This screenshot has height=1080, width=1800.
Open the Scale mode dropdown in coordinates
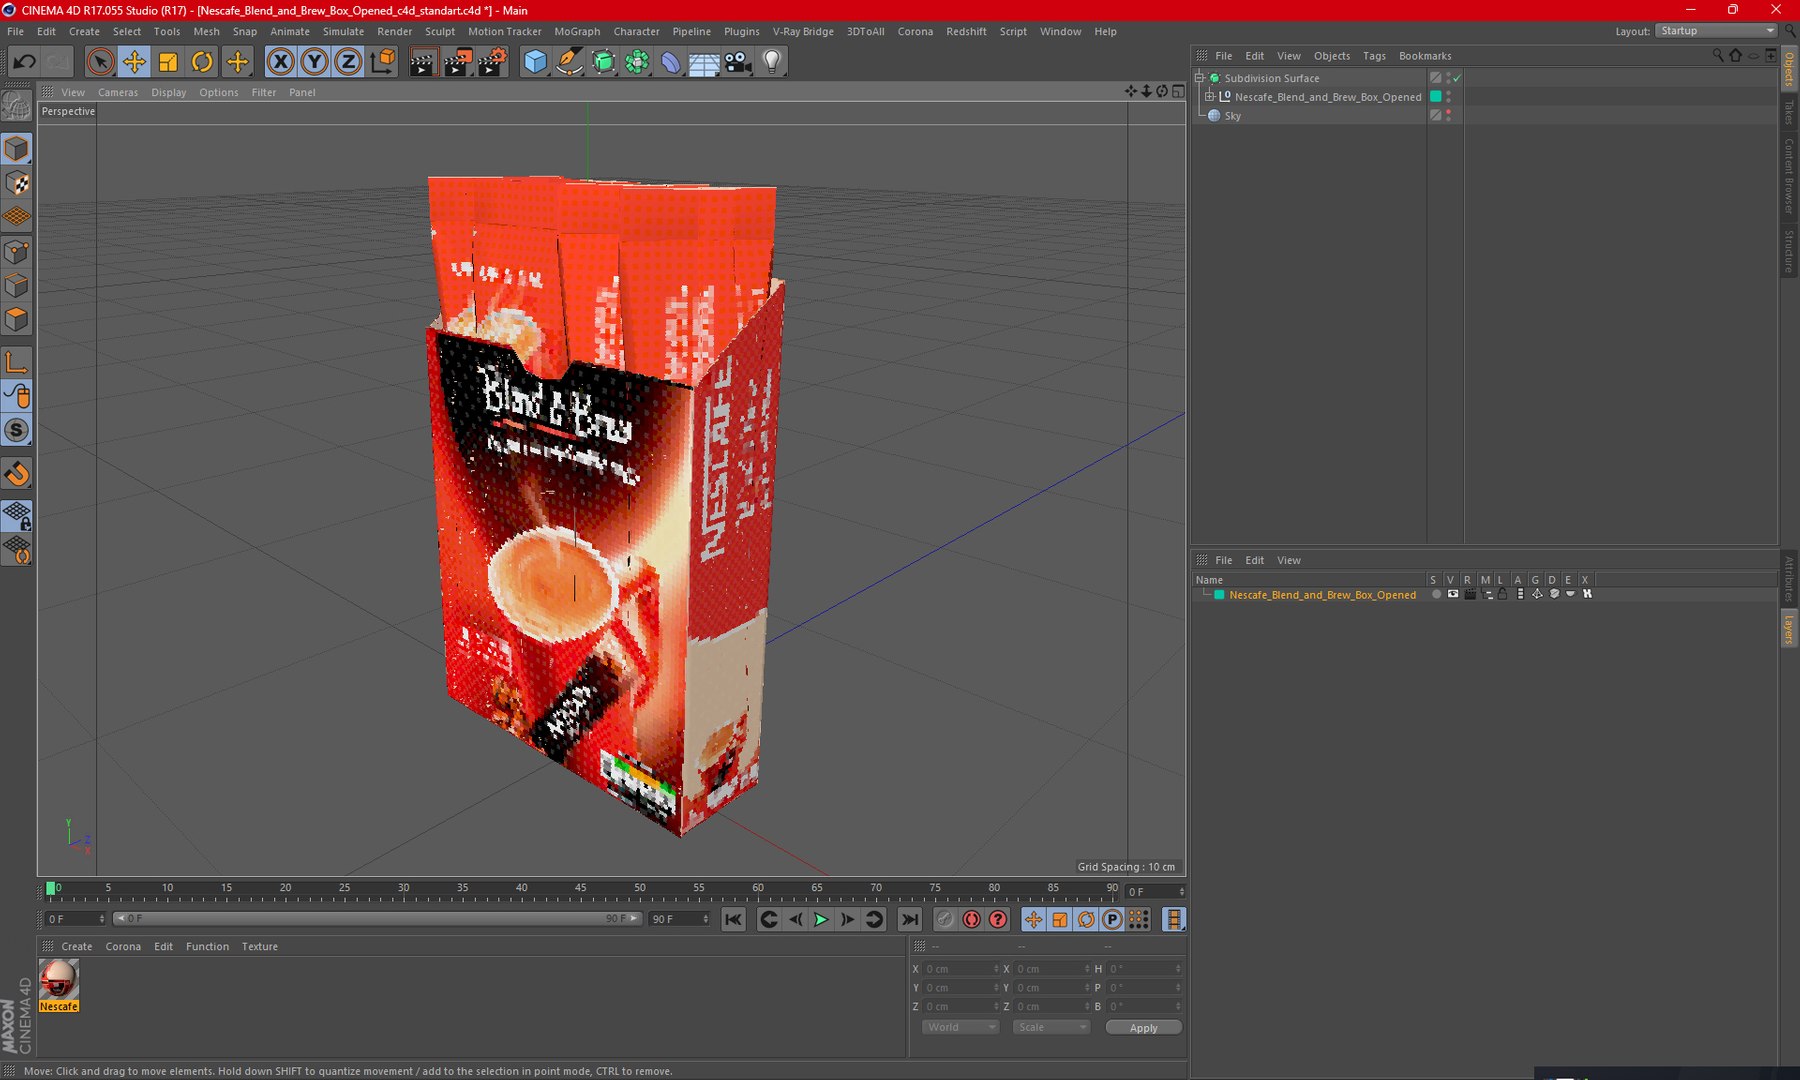pyautogui.click(x=1051, y=1028)
